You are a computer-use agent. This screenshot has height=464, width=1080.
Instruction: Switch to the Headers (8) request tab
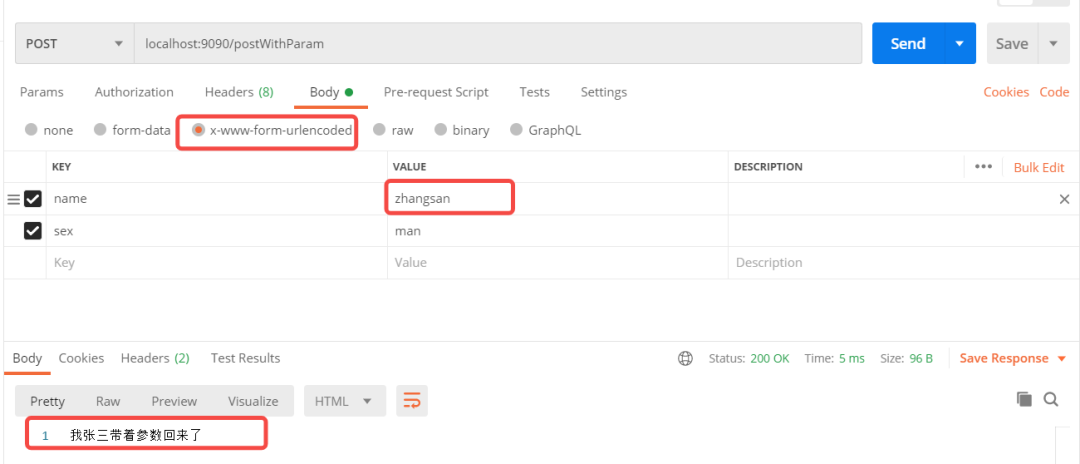click(239, 92)
